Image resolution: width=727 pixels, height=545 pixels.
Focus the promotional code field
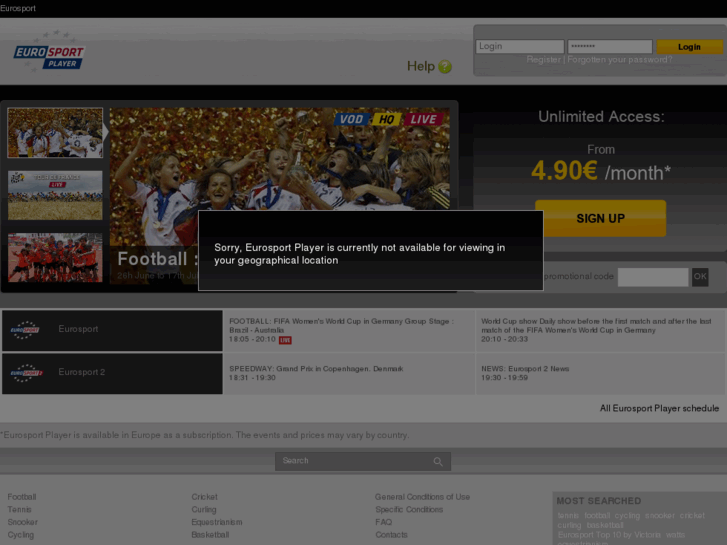pos(653,277)
